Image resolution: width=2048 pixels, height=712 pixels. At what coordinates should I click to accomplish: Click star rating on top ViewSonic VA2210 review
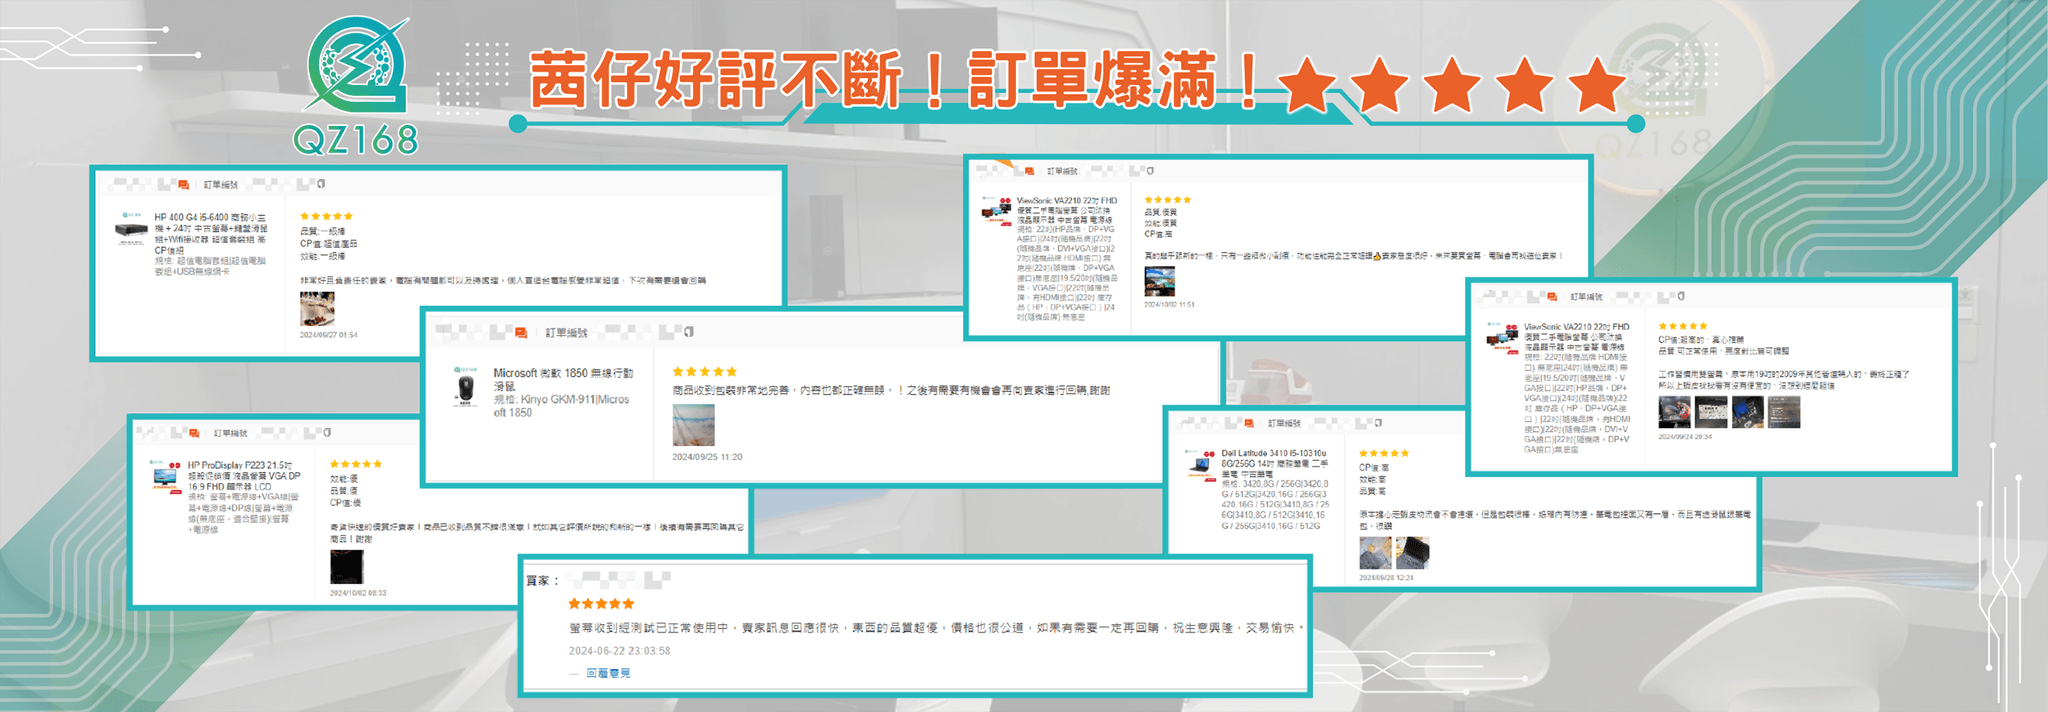1167,200
